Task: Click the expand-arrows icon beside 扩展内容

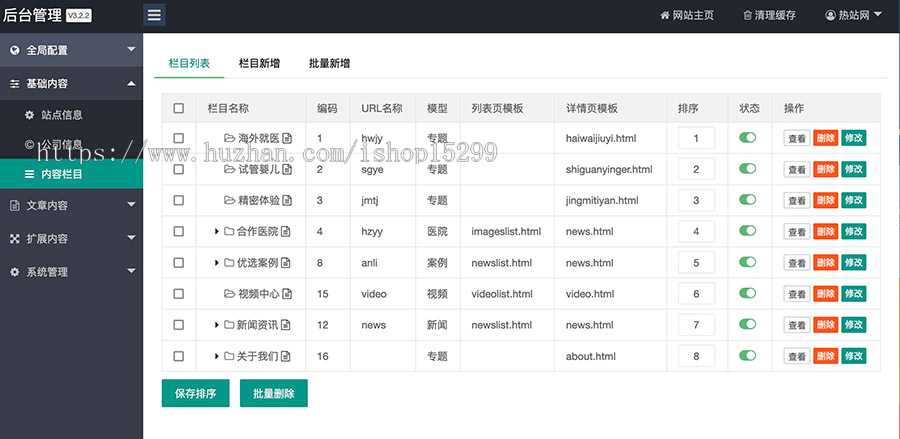Action: [15, 238]
